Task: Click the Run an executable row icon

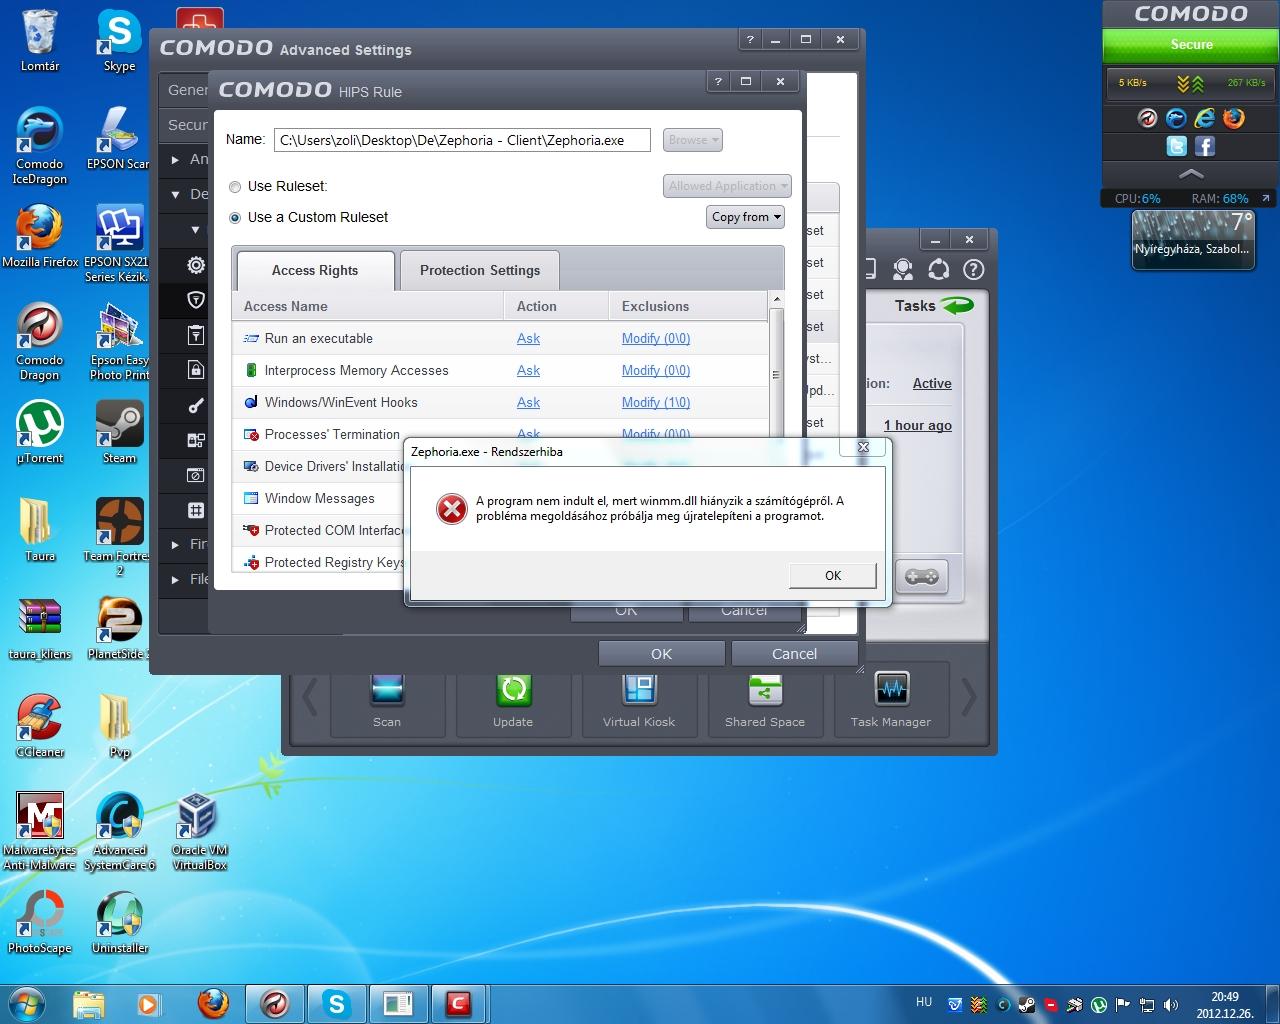Action: pos(251,338)
